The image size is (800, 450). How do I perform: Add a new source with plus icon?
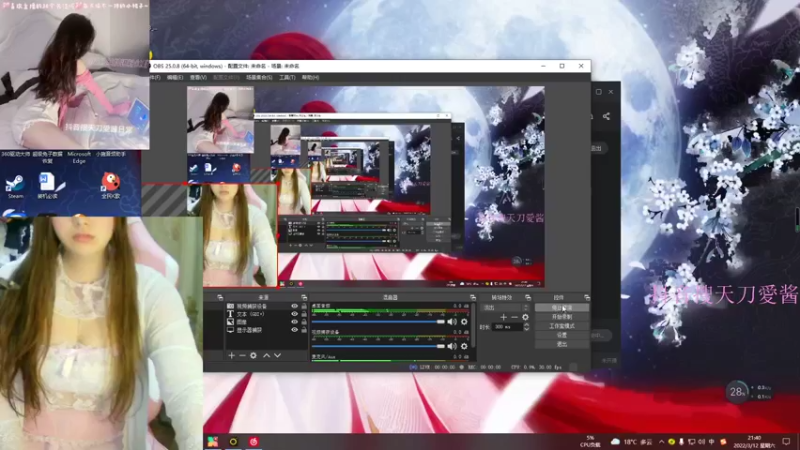coord(231,355)
